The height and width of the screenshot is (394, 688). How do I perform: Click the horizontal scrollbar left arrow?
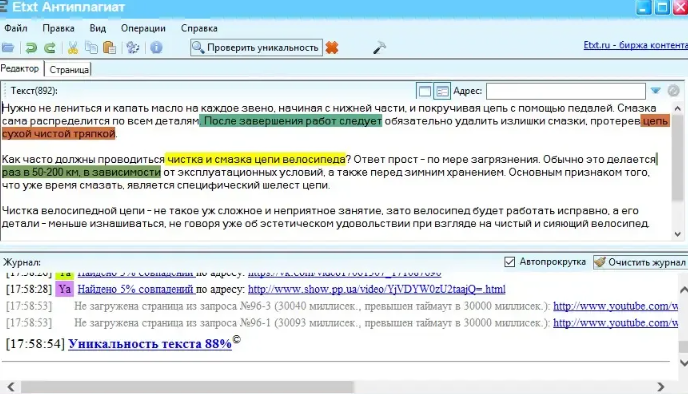coord(11,387)
